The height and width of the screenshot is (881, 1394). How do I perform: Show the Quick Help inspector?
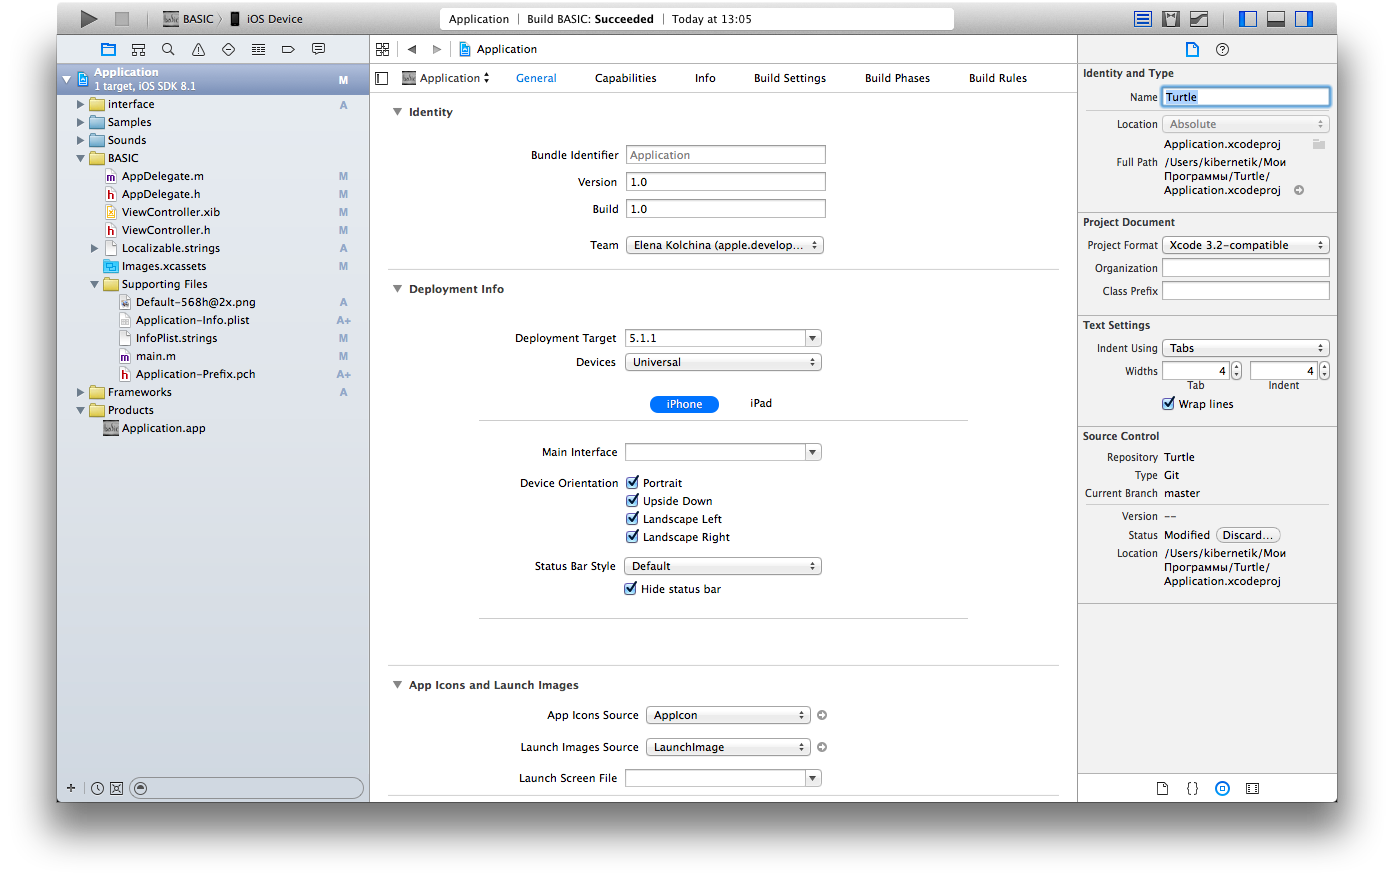tap(1222, 49)
